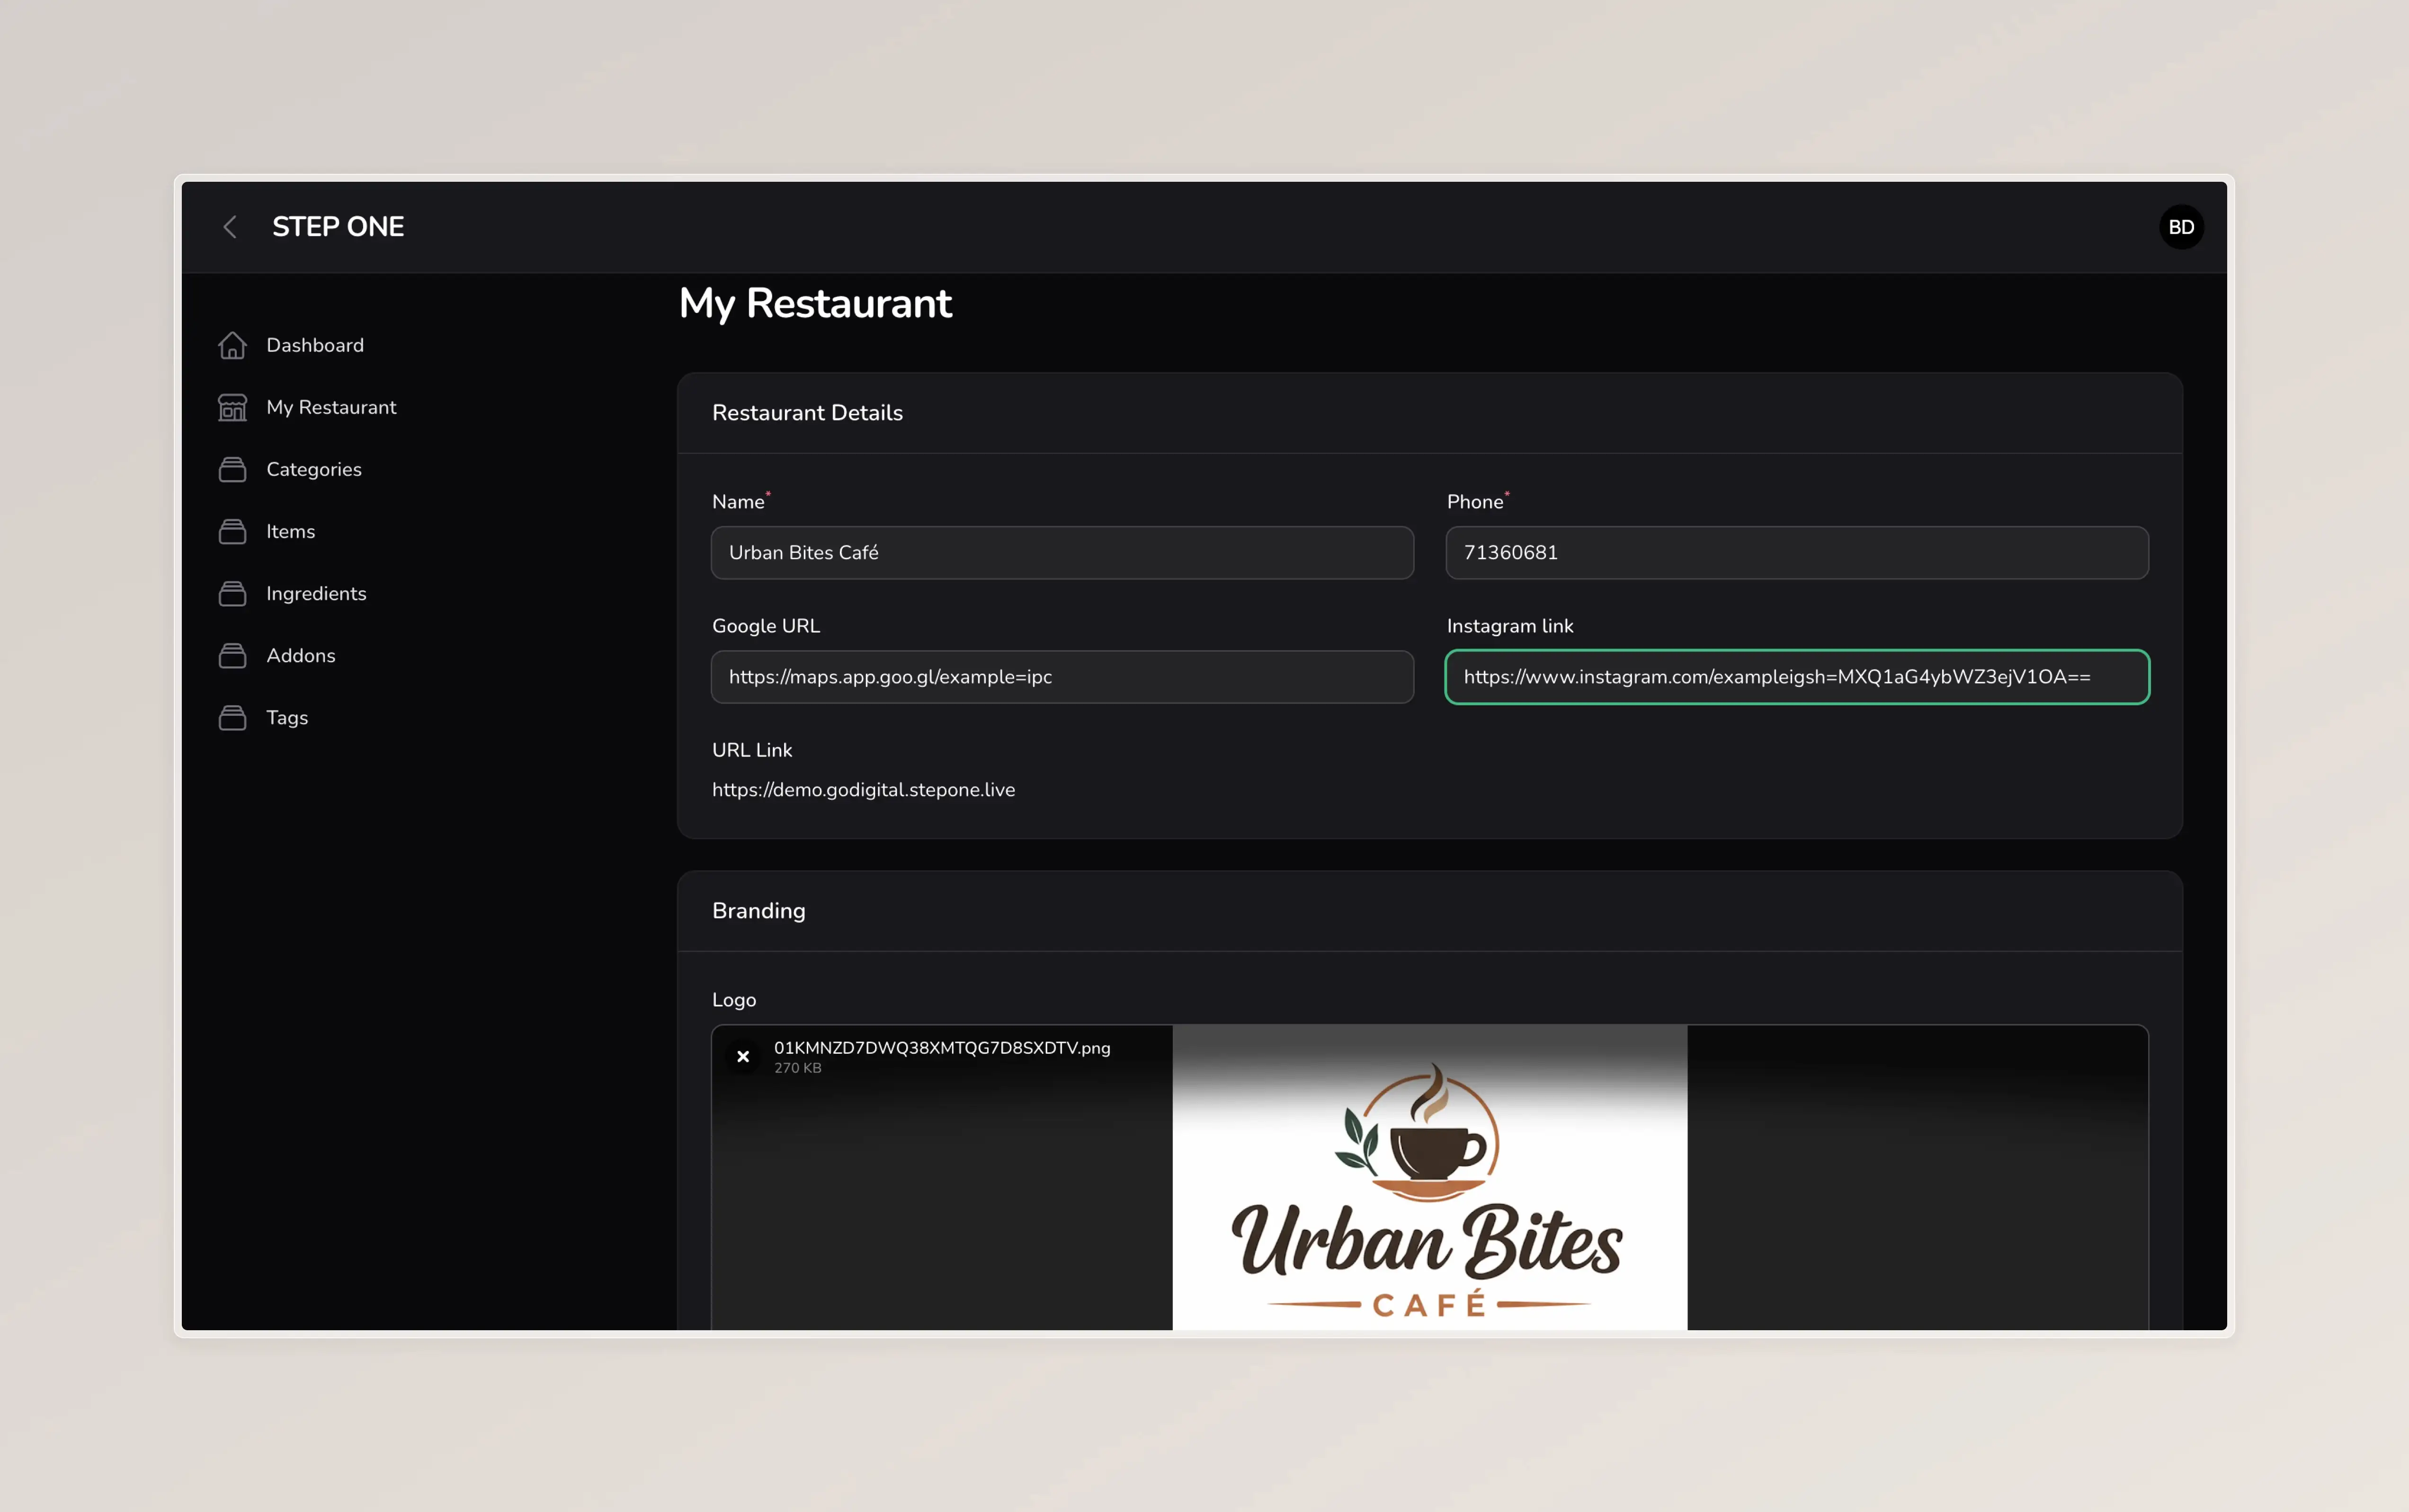
Task: Click the demo.godigital.stepone.live URL
Action: coord(863,789)
